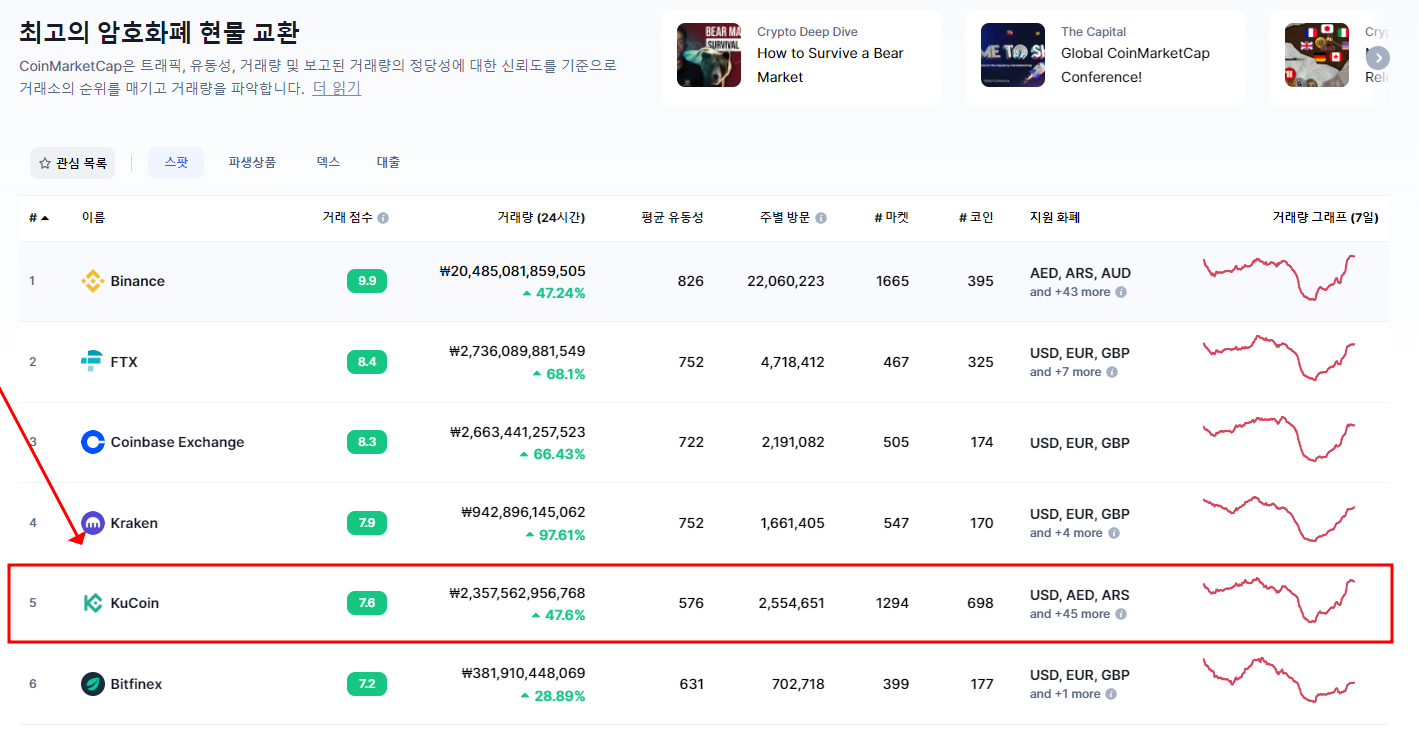Click the star icon next to 관심 목록
This screenshot has height=737, width=1419.
43,162
